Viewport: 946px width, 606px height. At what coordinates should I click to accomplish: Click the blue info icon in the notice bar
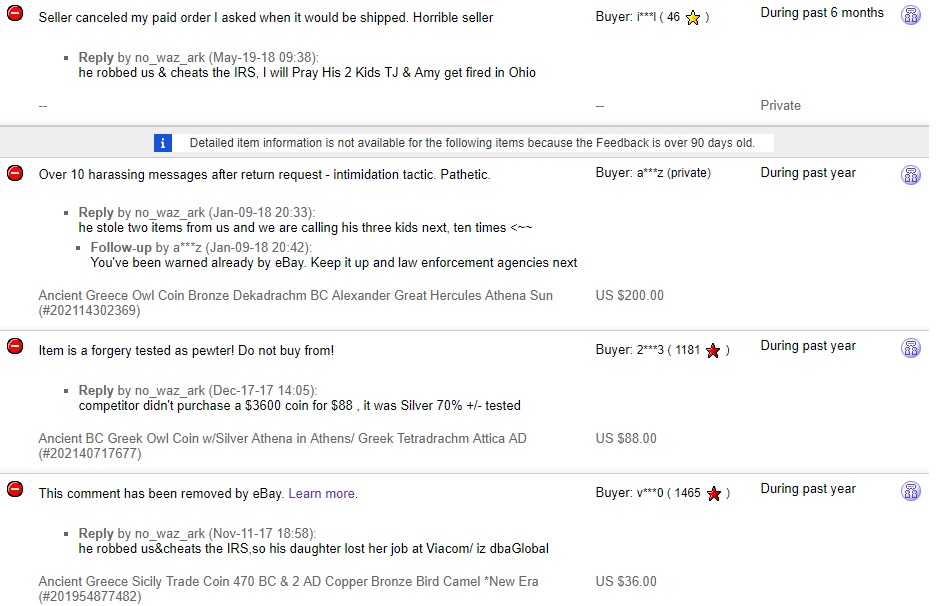click(163, 143)
